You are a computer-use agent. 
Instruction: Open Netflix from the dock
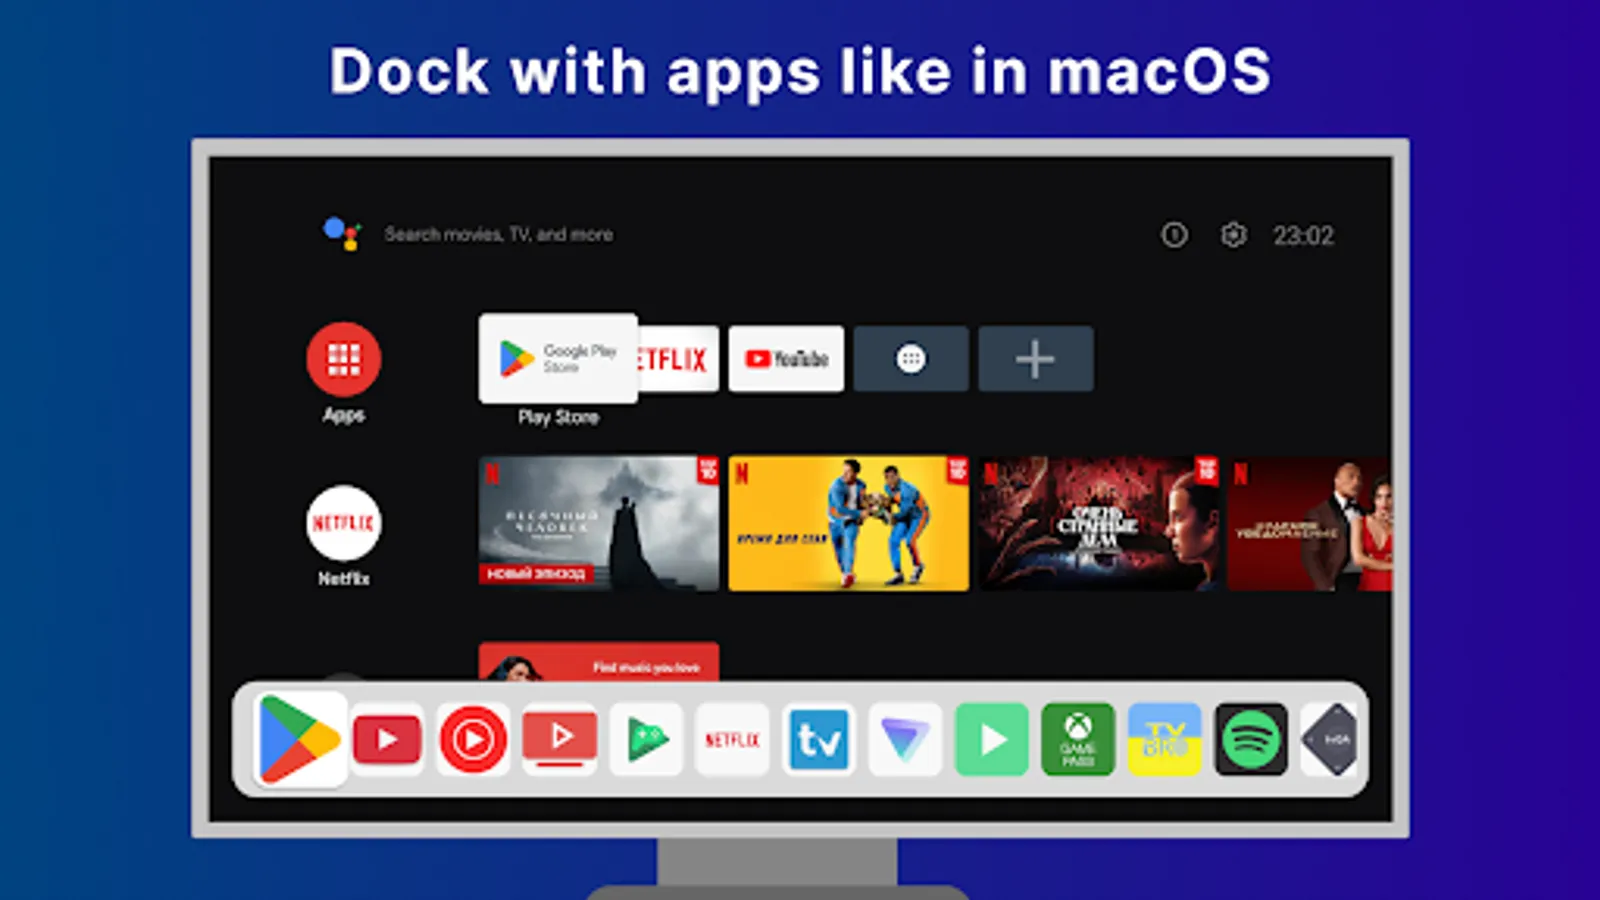point(732,740)
